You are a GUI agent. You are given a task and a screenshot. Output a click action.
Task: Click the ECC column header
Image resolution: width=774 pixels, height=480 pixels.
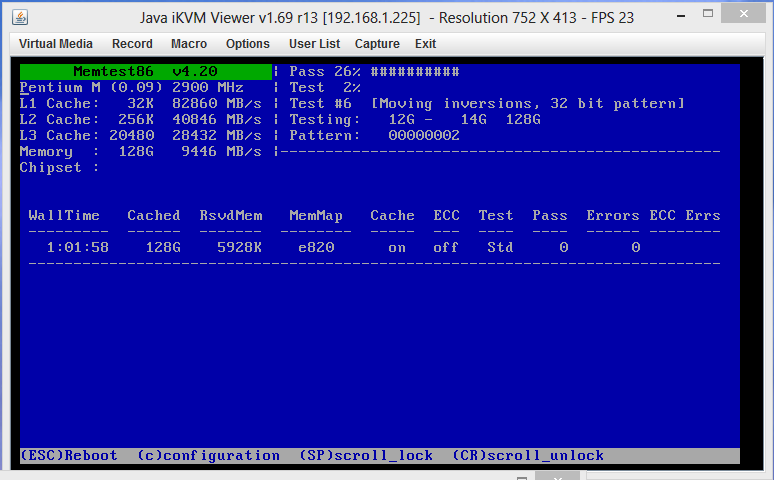(x=446, y=216)
